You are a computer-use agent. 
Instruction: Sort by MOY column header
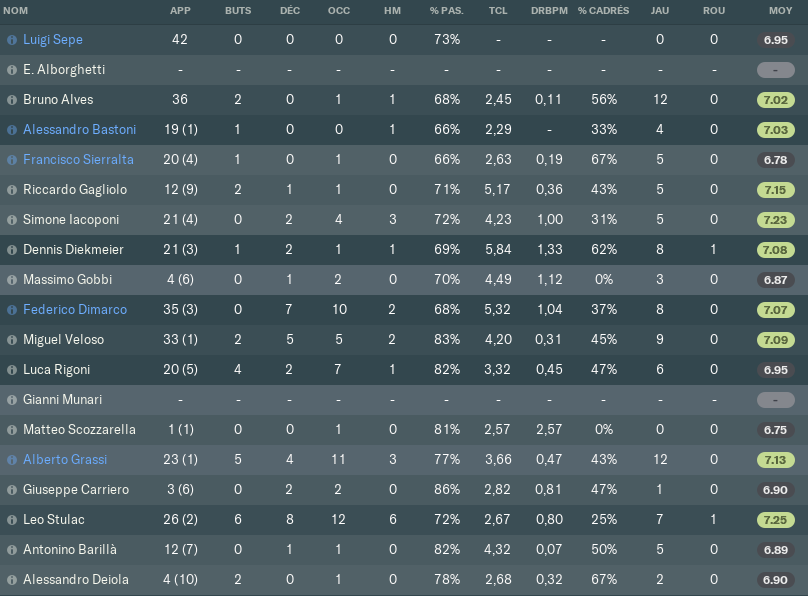780,11
